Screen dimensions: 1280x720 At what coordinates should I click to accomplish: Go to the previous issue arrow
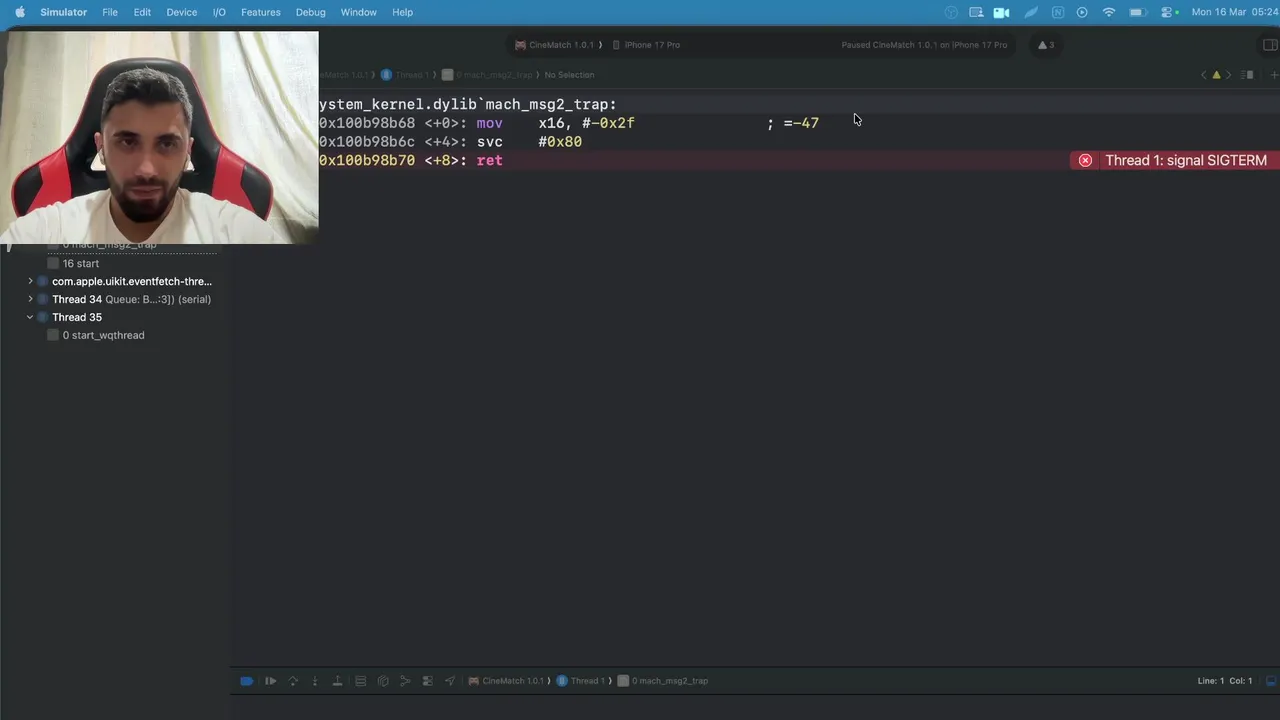(x=1204, y=75)
